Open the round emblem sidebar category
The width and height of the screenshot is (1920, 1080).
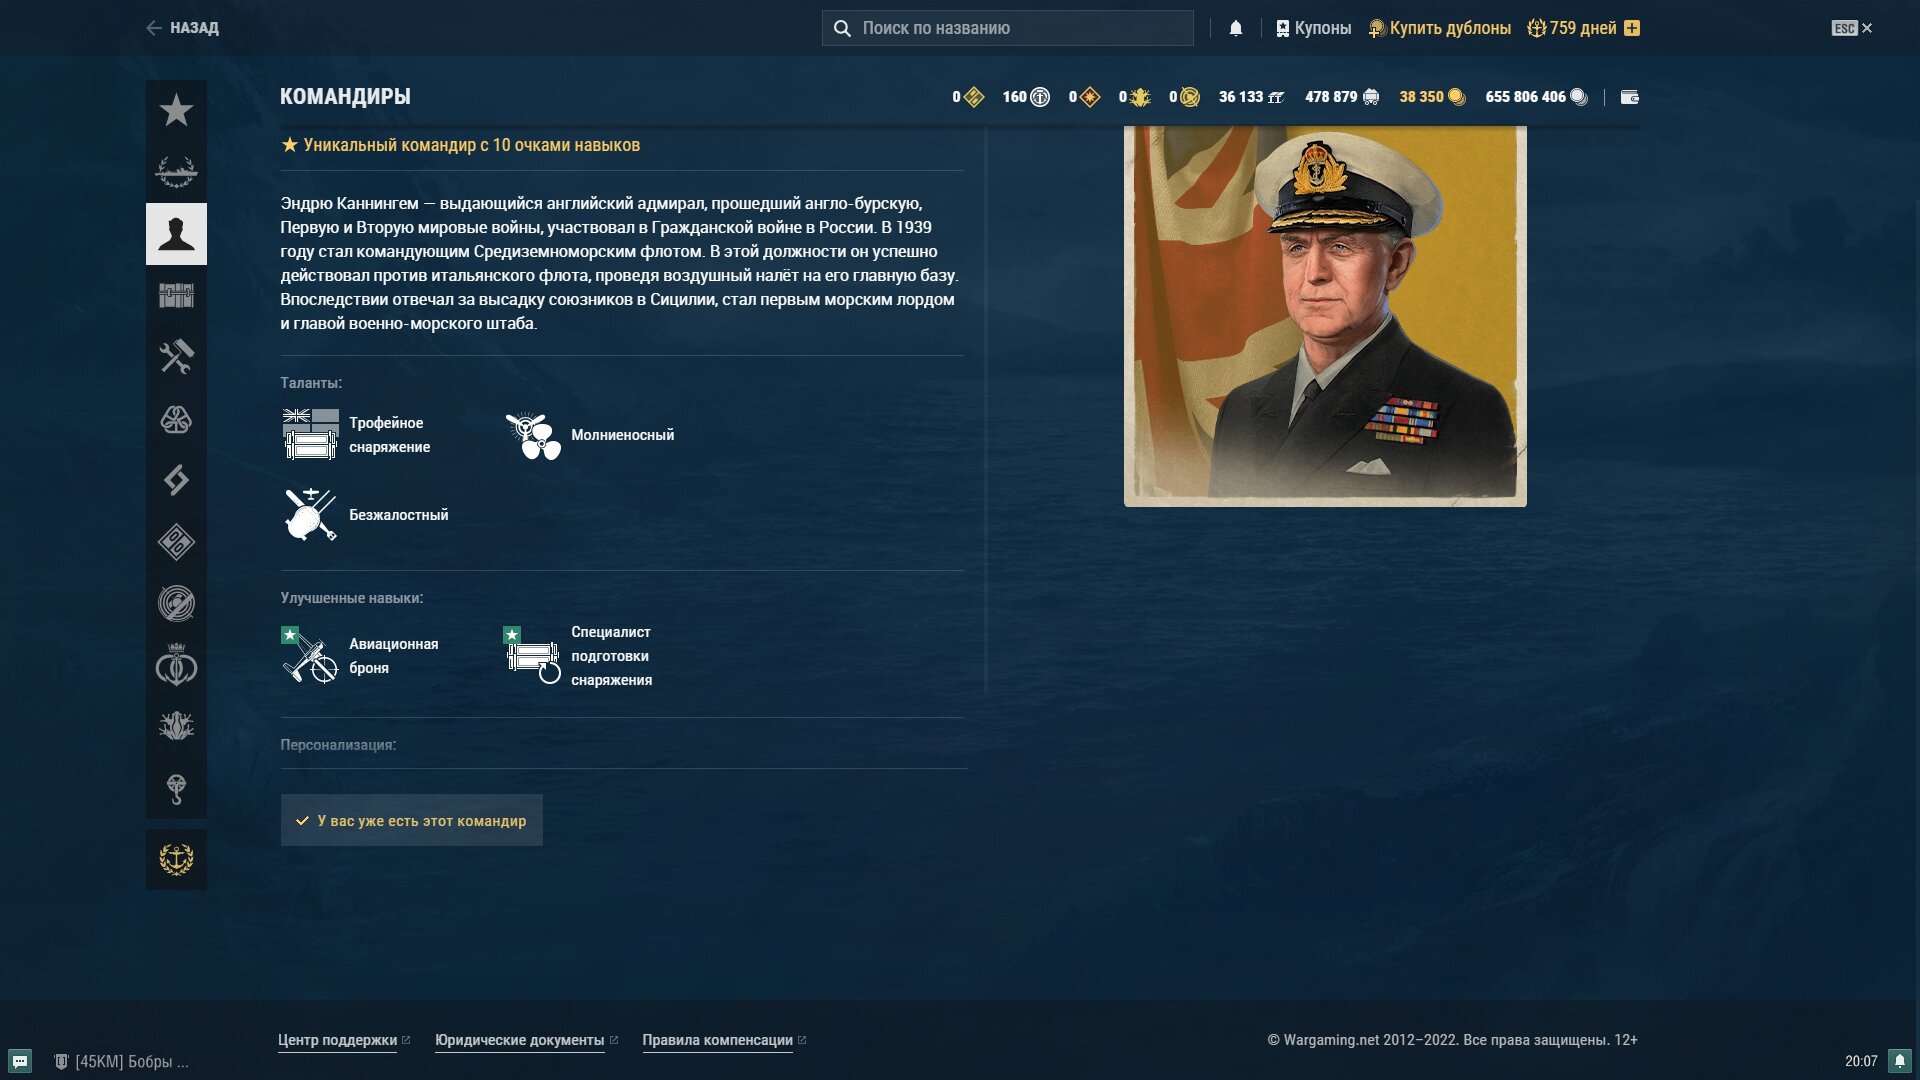176,604
